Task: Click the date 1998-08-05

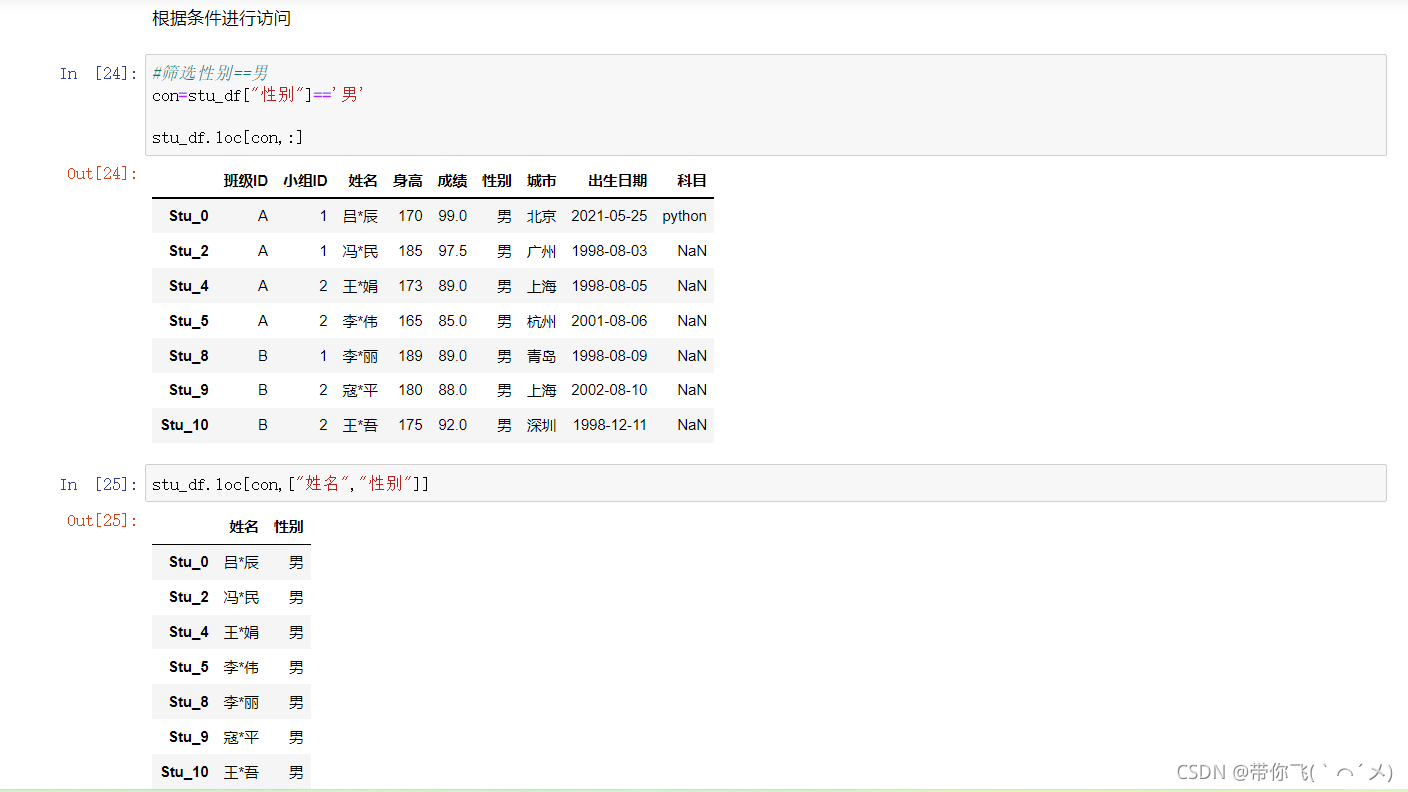Action: pos(609,286)
